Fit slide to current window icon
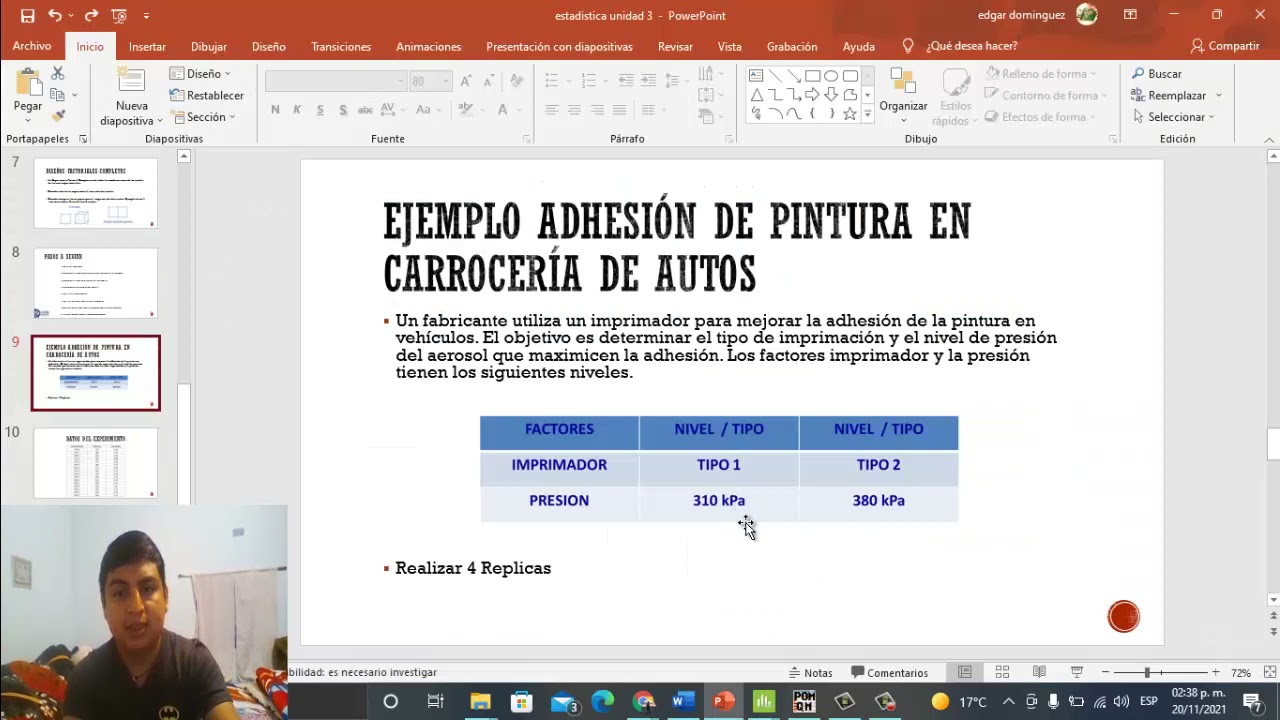 pos(1270,673)
